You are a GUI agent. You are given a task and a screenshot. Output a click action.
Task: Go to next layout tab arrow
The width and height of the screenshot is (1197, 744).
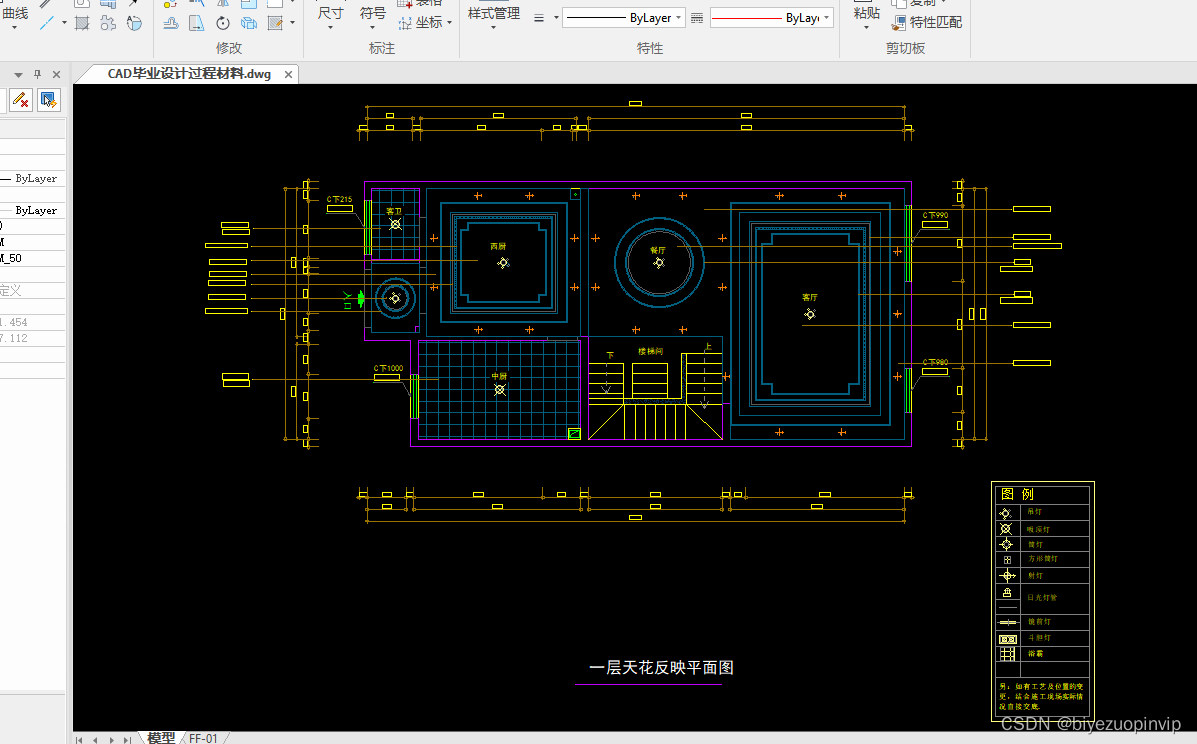(x=111, y=739)
